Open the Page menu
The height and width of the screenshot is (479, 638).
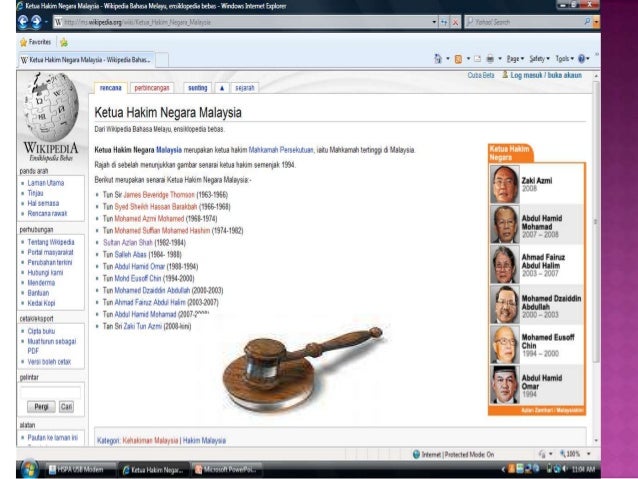515,59
